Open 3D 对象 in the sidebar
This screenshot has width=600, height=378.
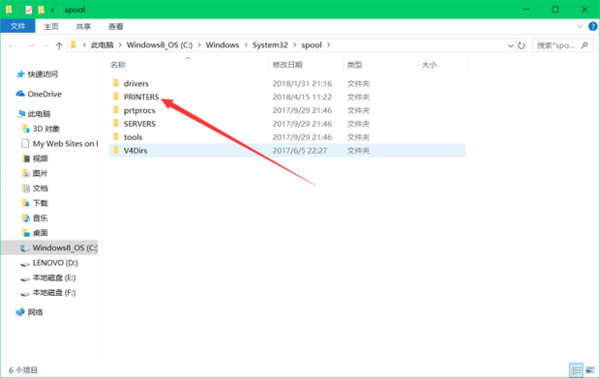click(46, 129)
